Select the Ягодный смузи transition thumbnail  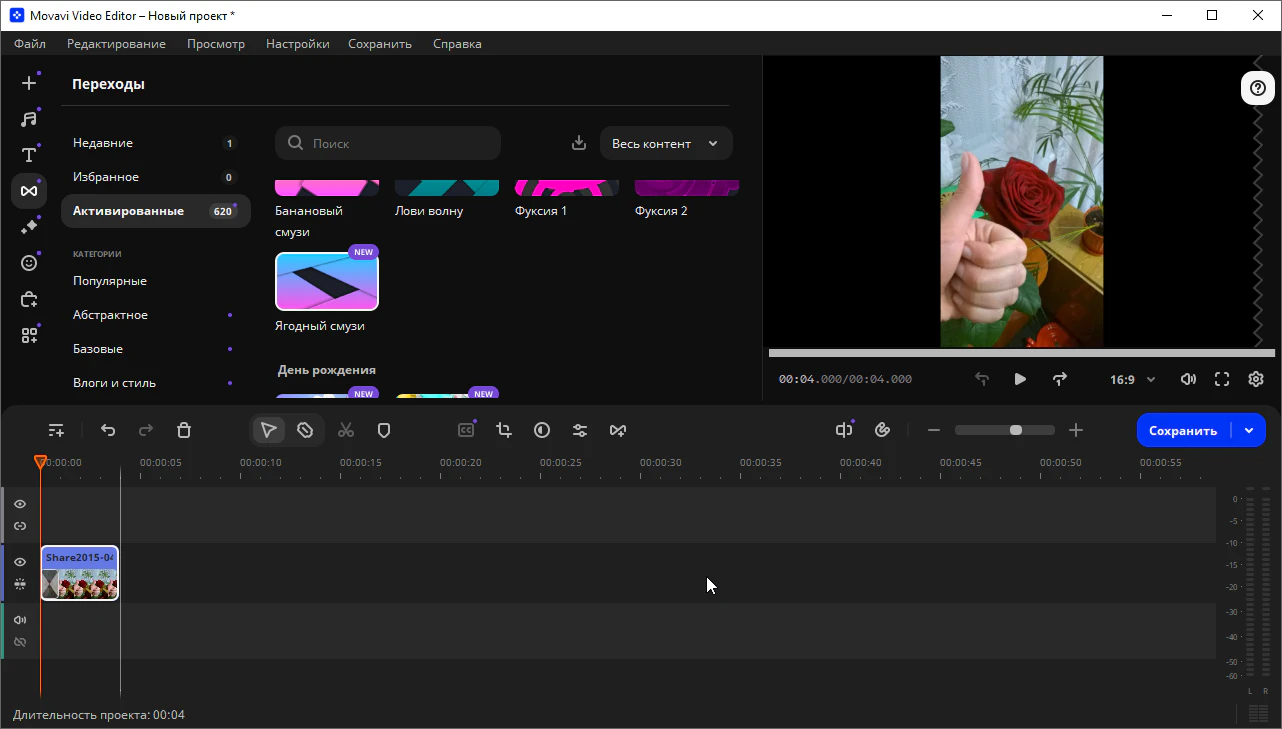327,282
